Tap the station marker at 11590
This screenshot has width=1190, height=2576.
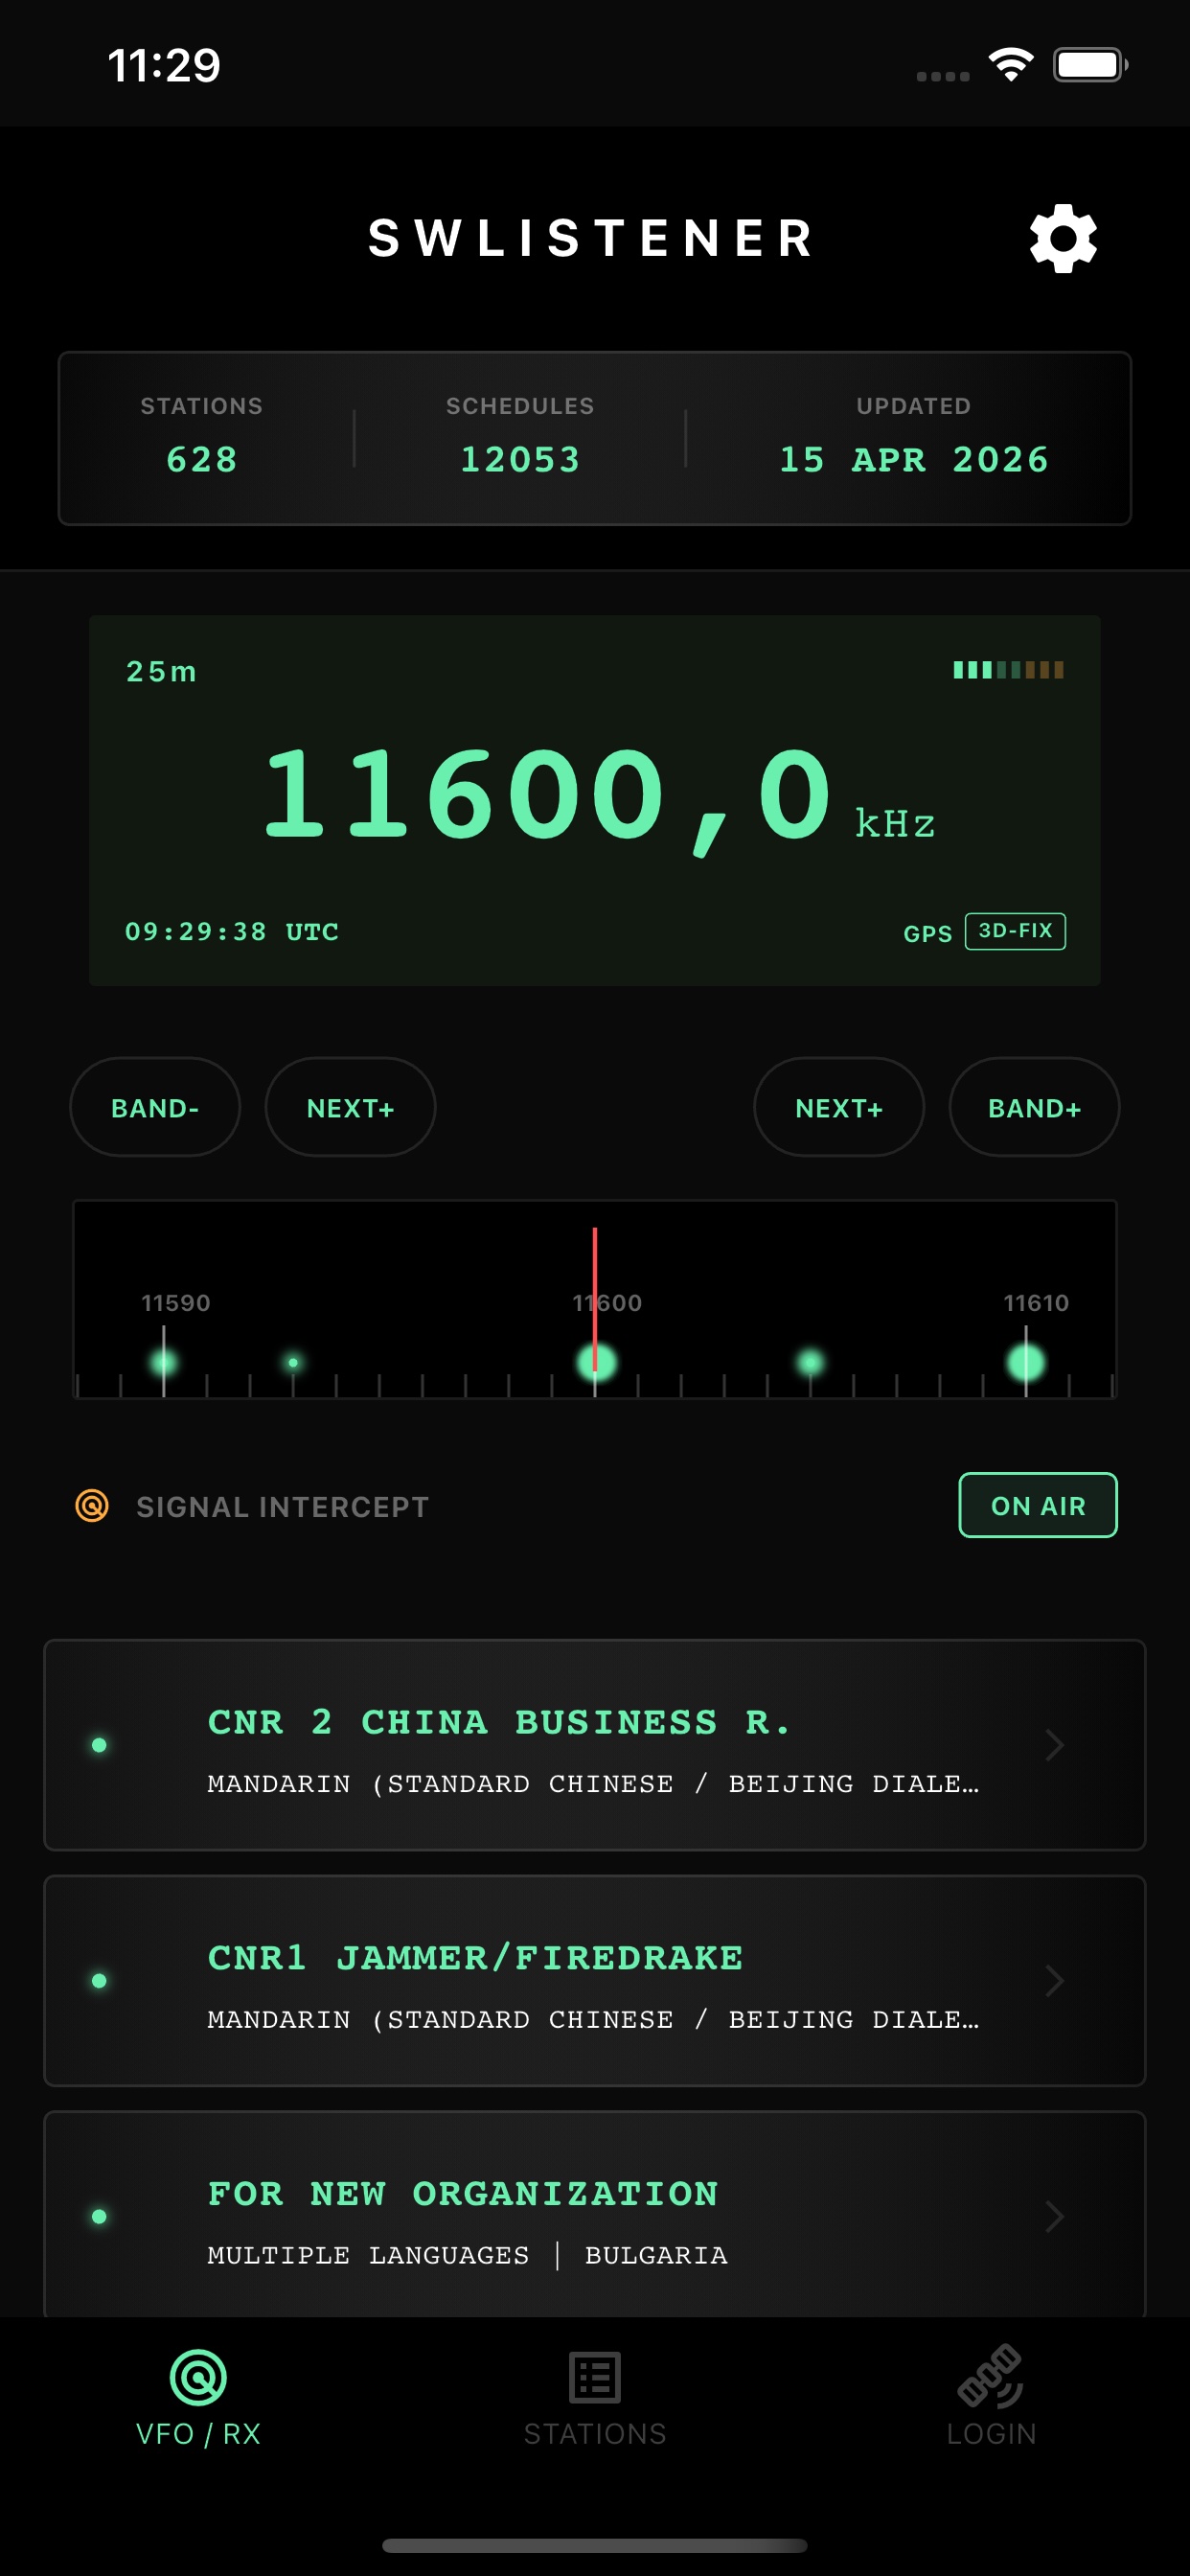[x=164, y=1362]
